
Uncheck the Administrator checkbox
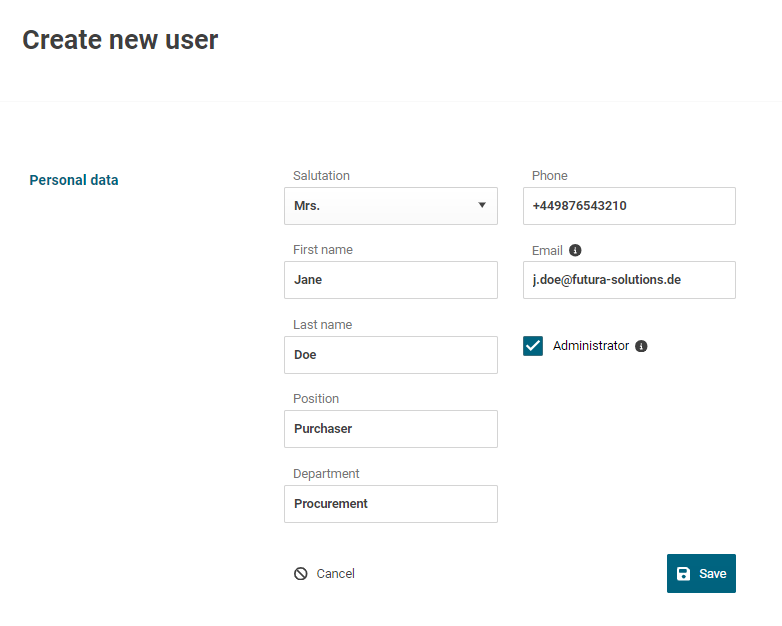(533, 346)
